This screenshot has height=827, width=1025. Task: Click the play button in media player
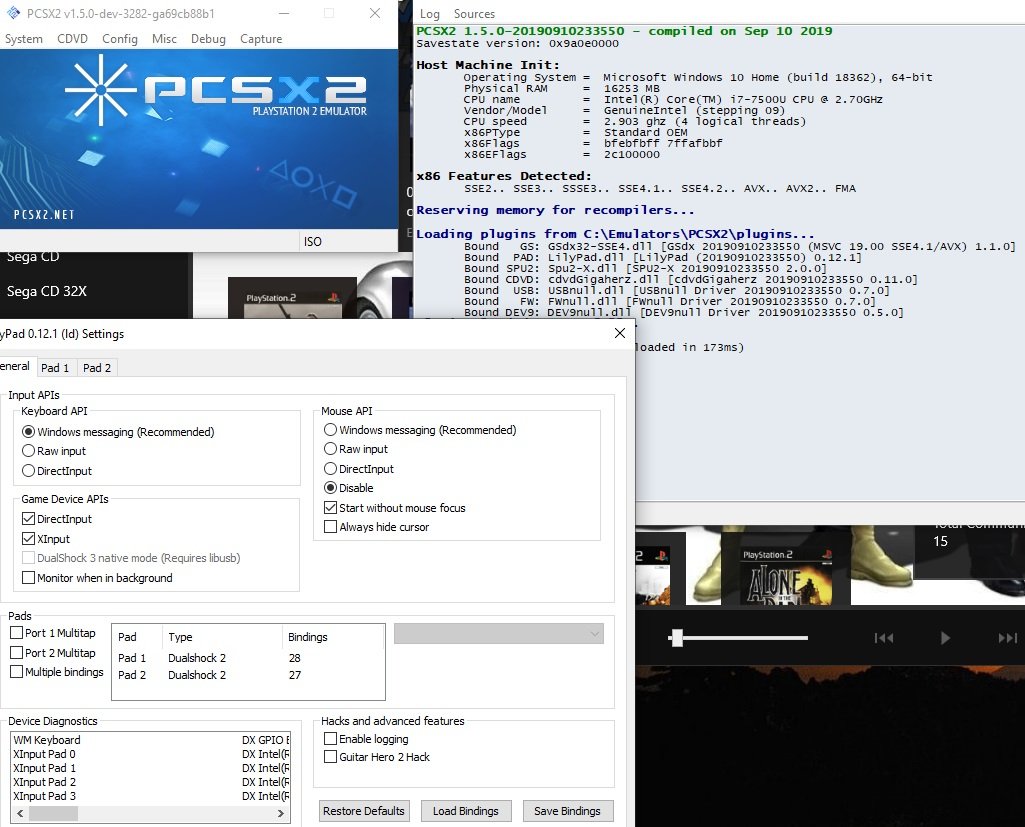coord(945,638)
